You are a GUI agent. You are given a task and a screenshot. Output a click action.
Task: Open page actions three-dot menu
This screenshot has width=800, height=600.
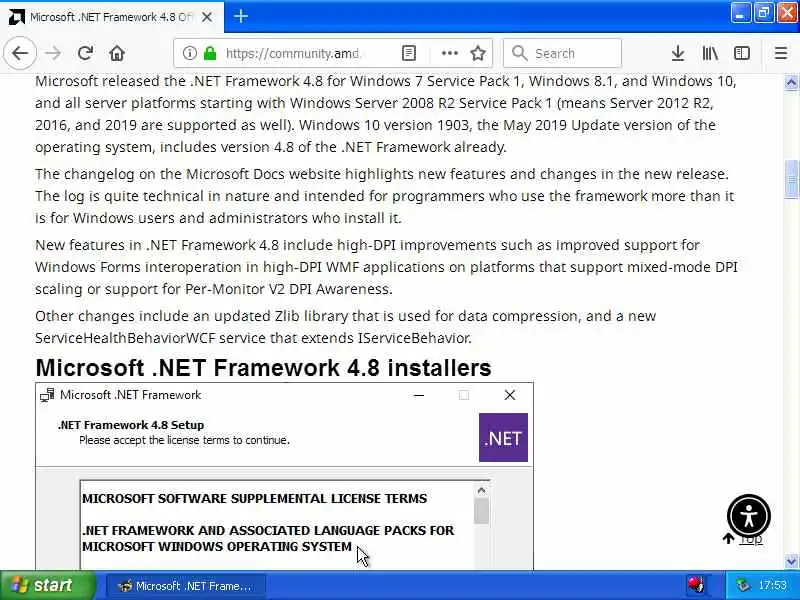[x=449, y=53]
